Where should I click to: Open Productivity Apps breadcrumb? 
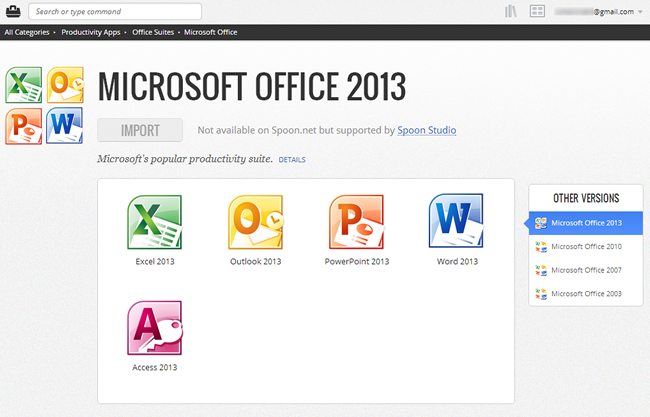(x=91, y=32)
